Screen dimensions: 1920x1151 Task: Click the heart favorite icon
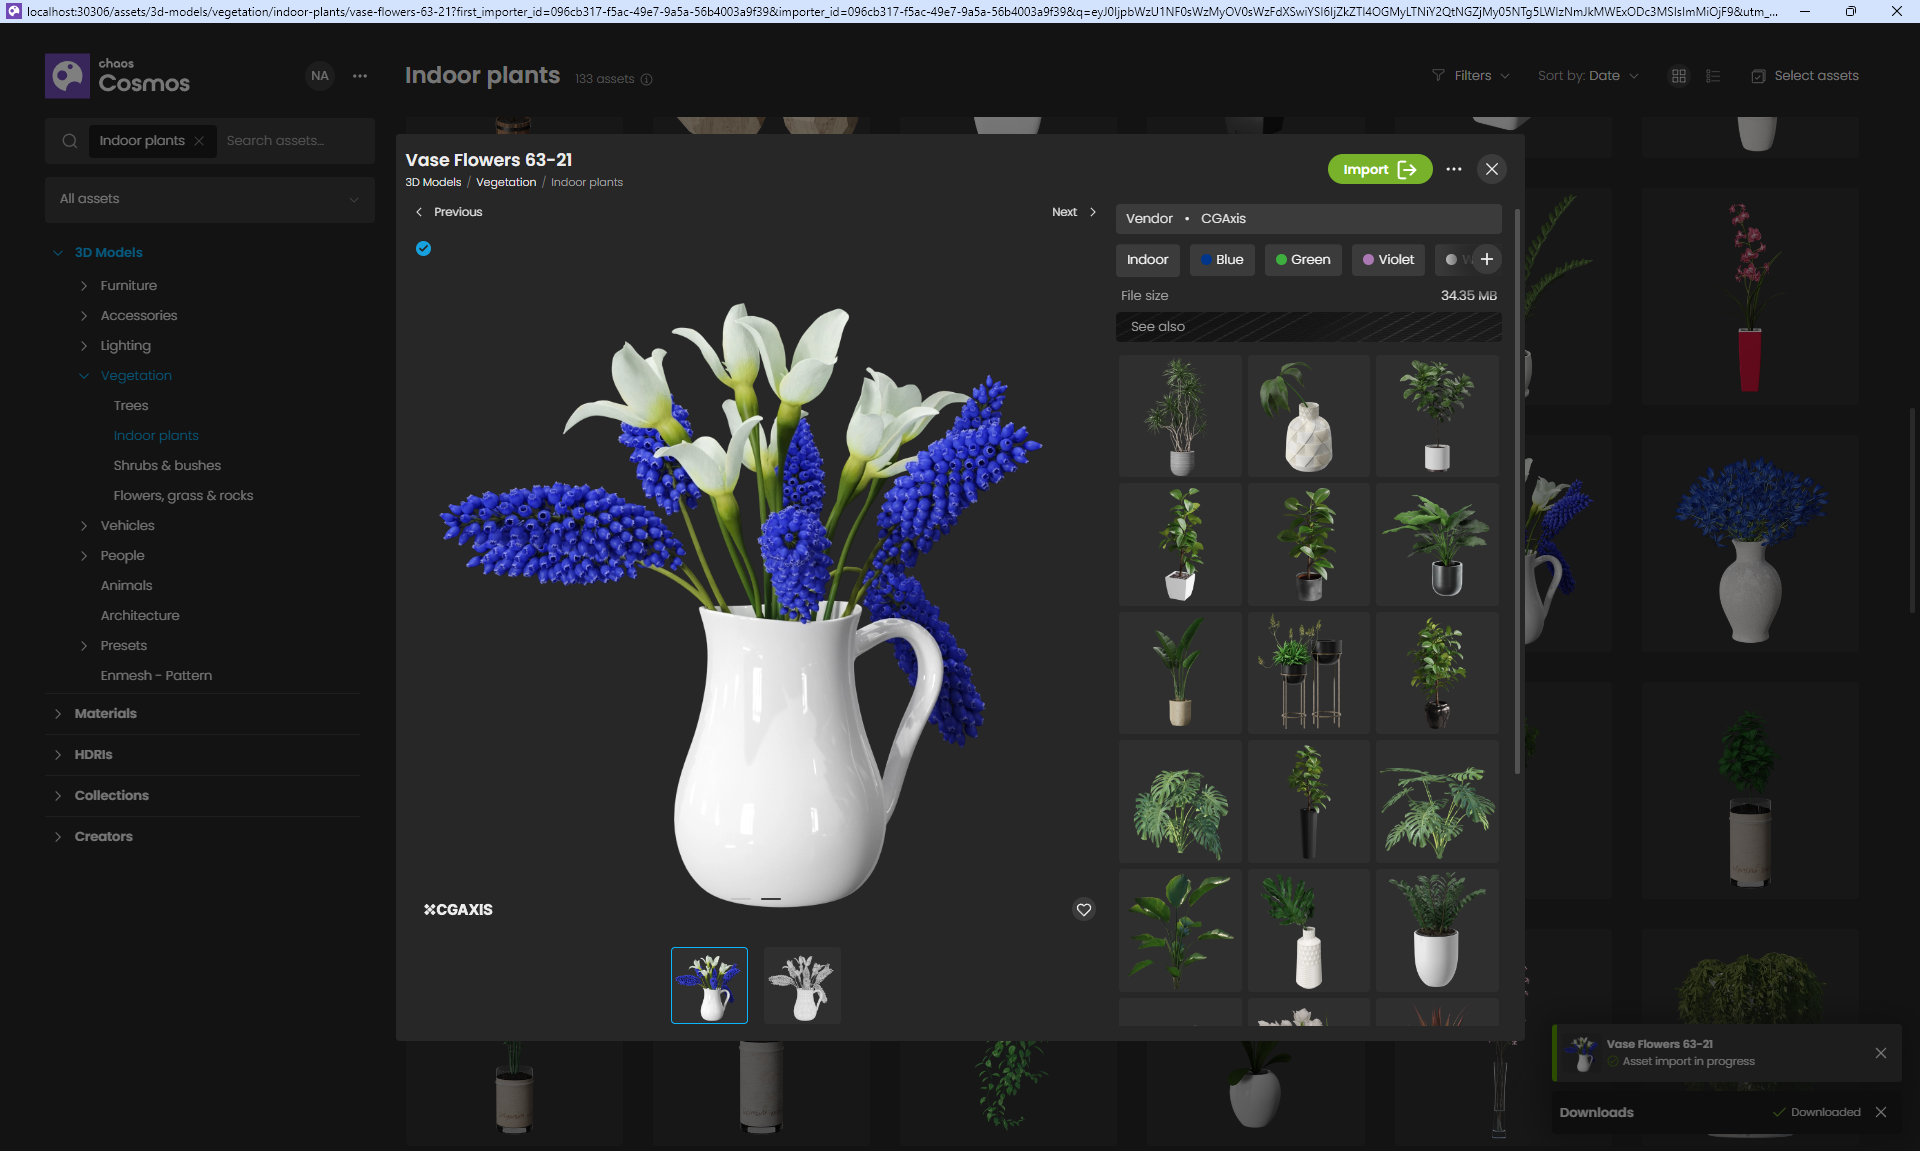tap(1083, 910)
